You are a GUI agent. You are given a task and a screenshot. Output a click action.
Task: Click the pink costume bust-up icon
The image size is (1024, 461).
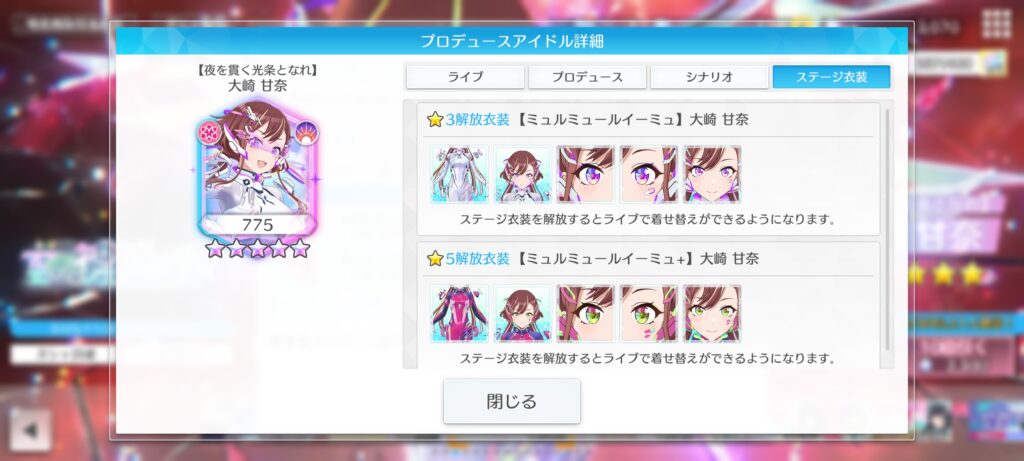tap(522, 313)
